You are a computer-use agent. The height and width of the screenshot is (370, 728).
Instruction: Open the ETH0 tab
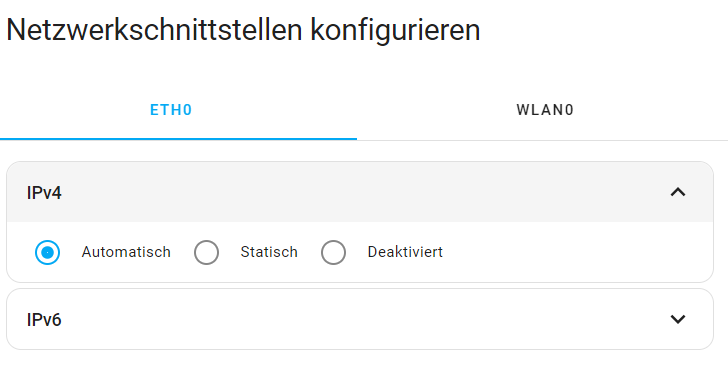(171, 110)
